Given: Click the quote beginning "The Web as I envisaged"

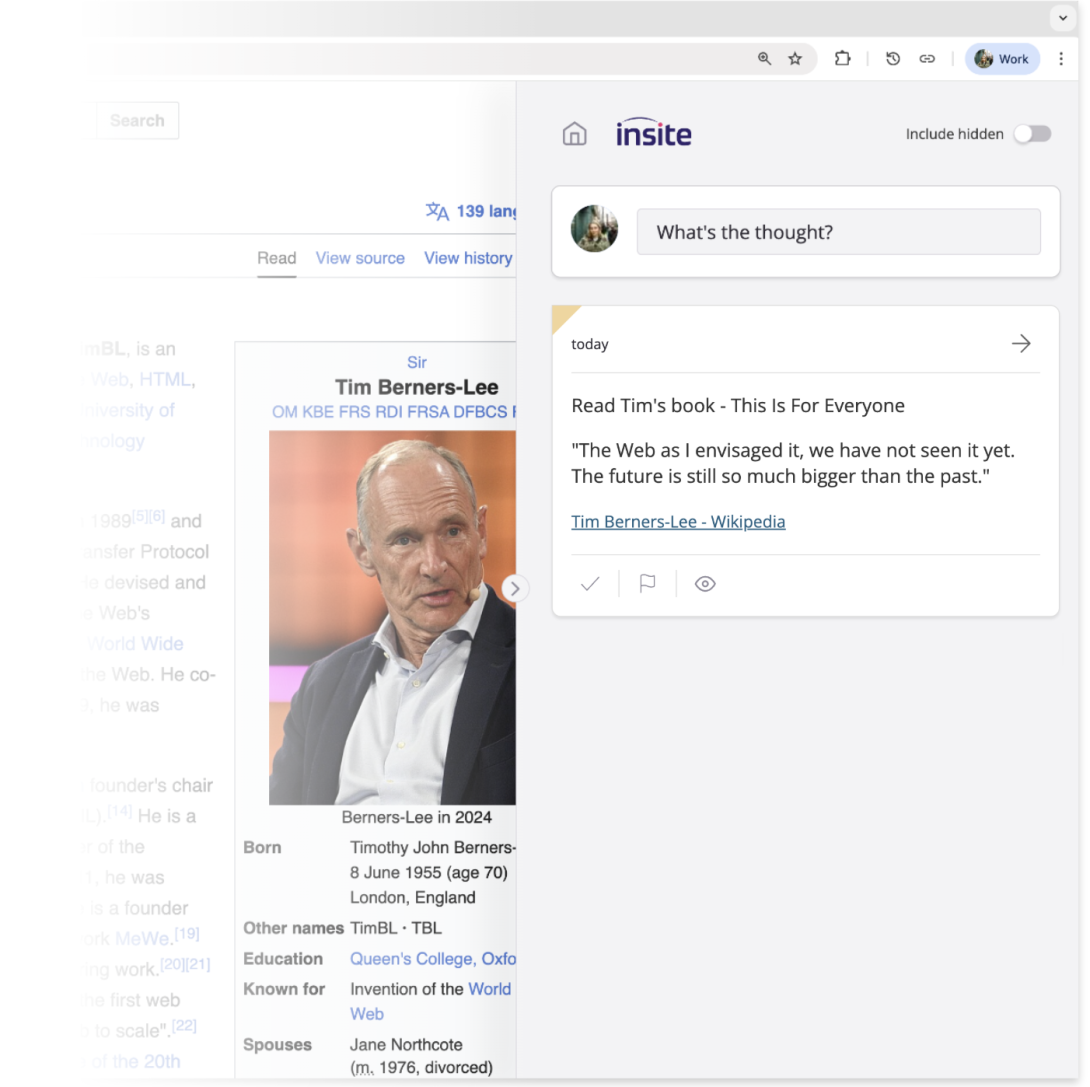Looking at the screenshot, I should click(x=792, y=463).
